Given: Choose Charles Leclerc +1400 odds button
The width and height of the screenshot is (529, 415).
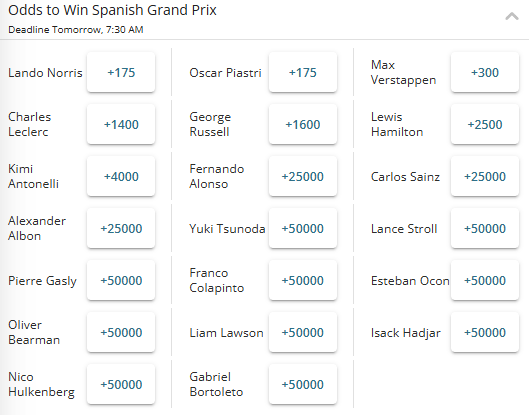Looking at the screenshot, I should pos(121,124).
